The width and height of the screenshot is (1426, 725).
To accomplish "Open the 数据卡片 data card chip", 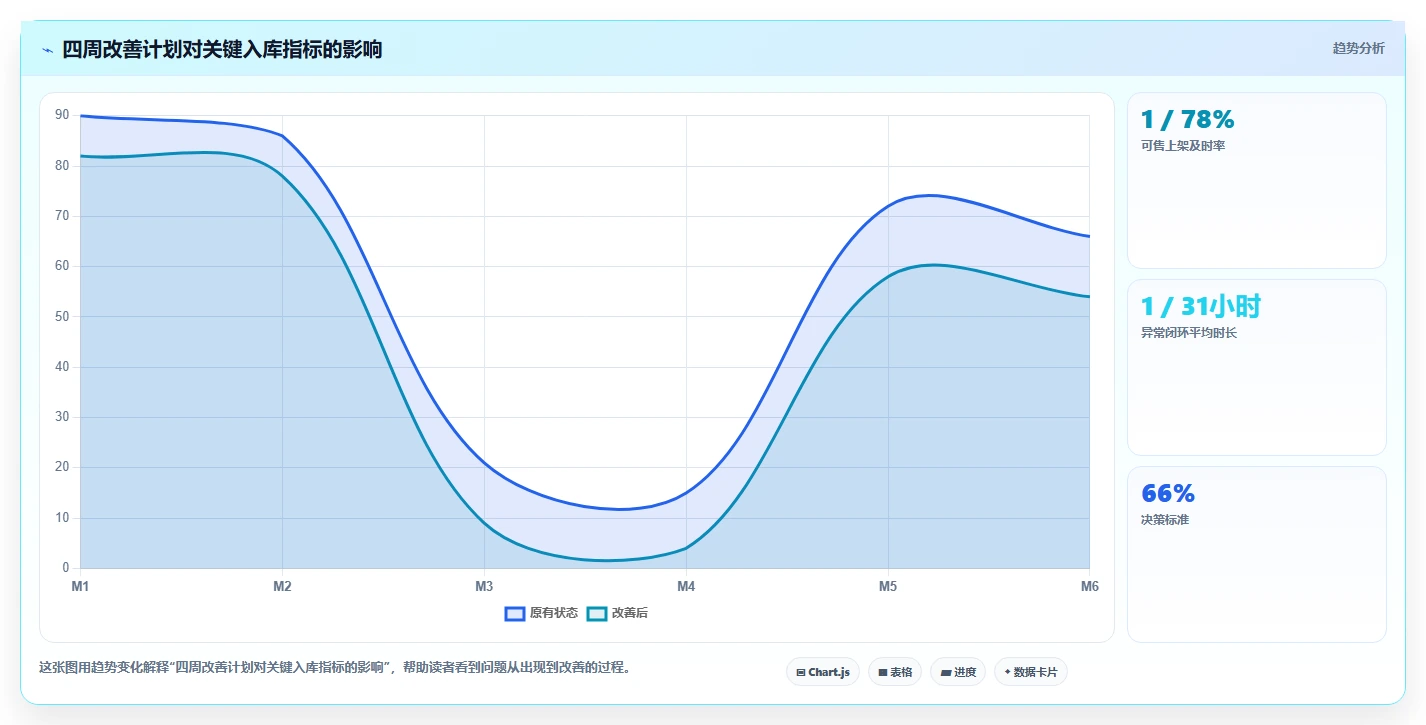I will tap(1031, 672).
